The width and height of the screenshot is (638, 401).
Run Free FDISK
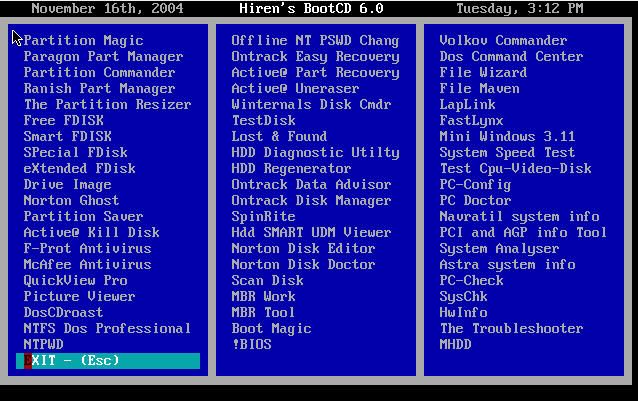[63, 120]
